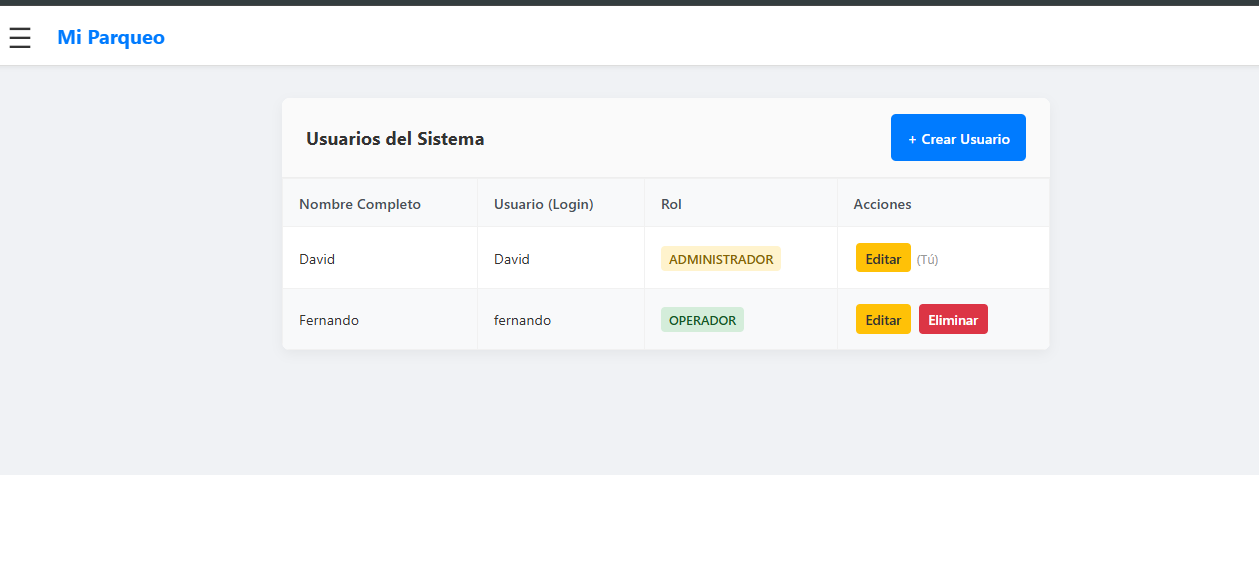Click the (Tú) label beside Editar
The width and height of the screenshot is (1259, 567).
coord(927,259)
